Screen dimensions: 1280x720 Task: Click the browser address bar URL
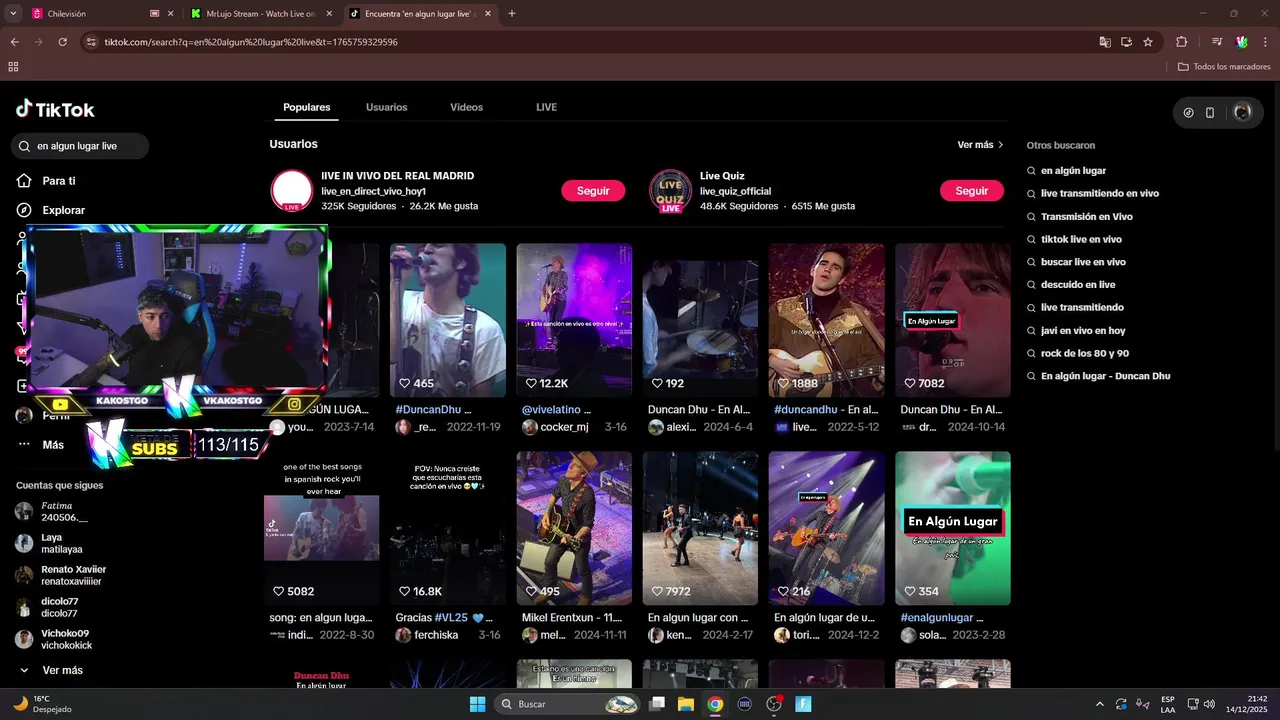coord(250,42)
